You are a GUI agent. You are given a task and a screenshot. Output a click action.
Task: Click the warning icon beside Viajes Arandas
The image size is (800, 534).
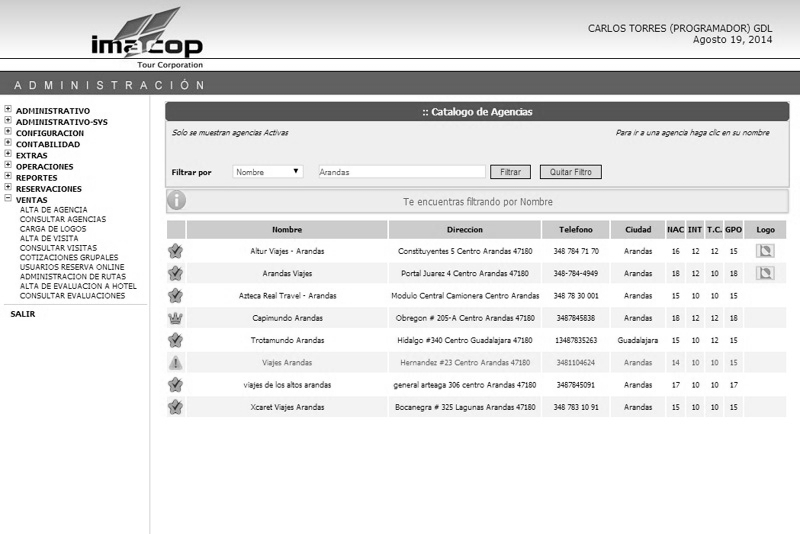click(176, 362)
